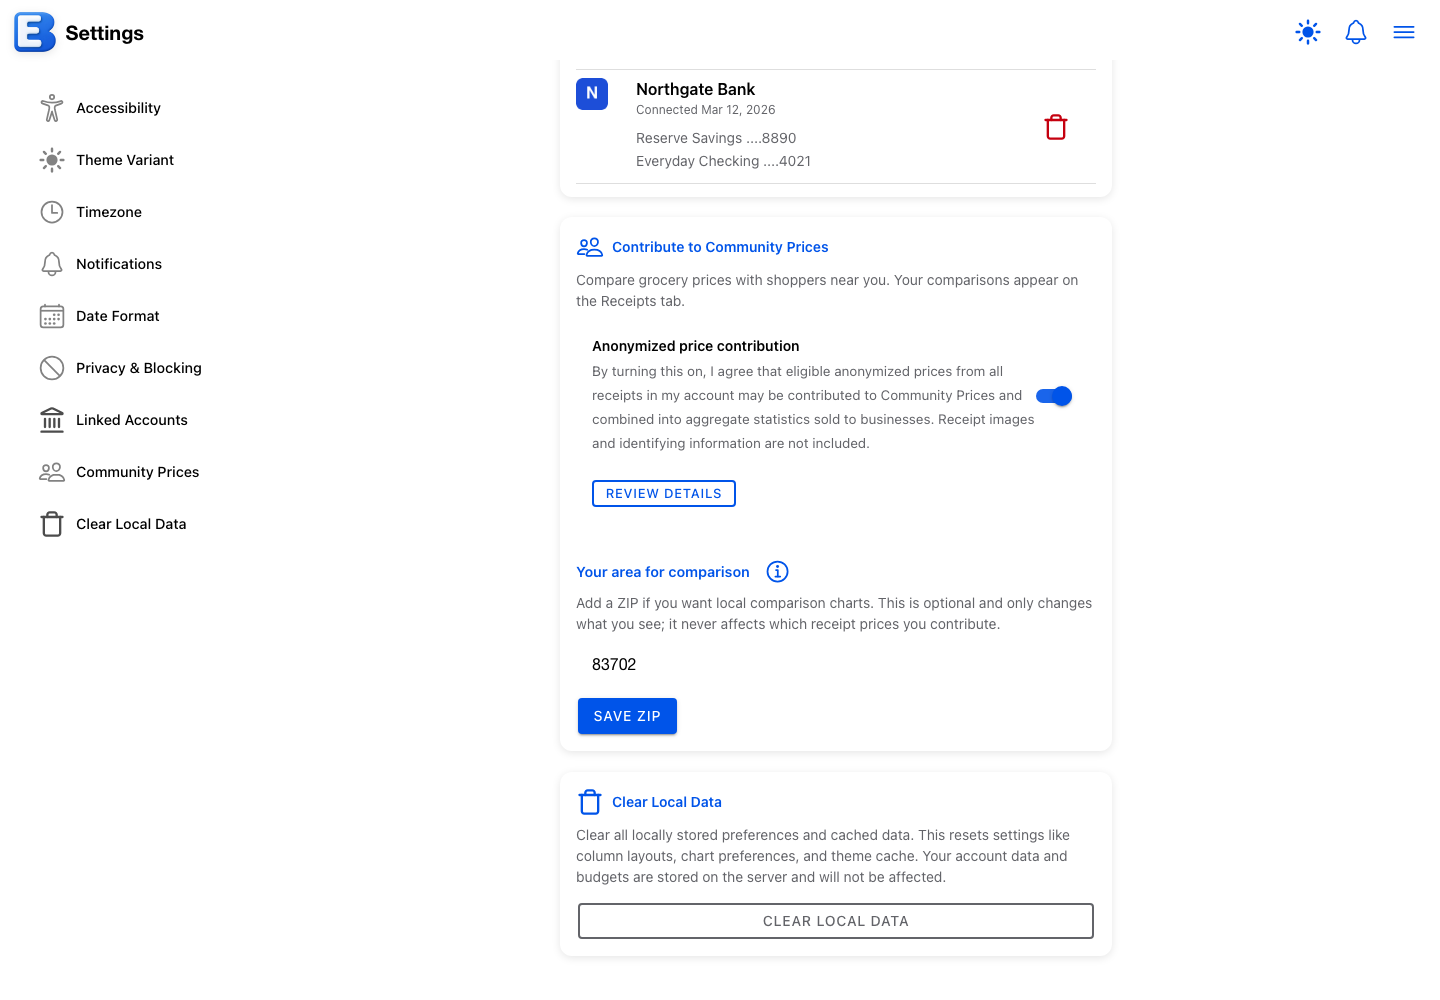Open the Contribute to Community Prices heading
This screenshot has width=1440, height=1000.
click(x=720, y=247)
